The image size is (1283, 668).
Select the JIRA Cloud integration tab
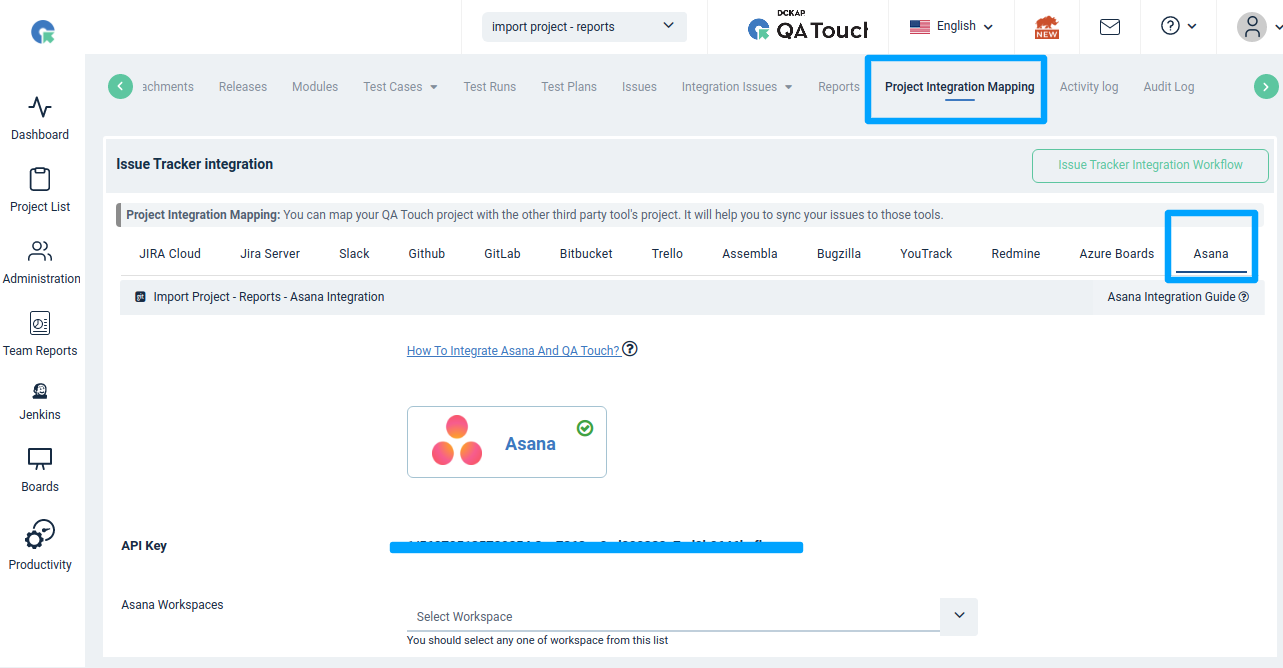(170, 254)
